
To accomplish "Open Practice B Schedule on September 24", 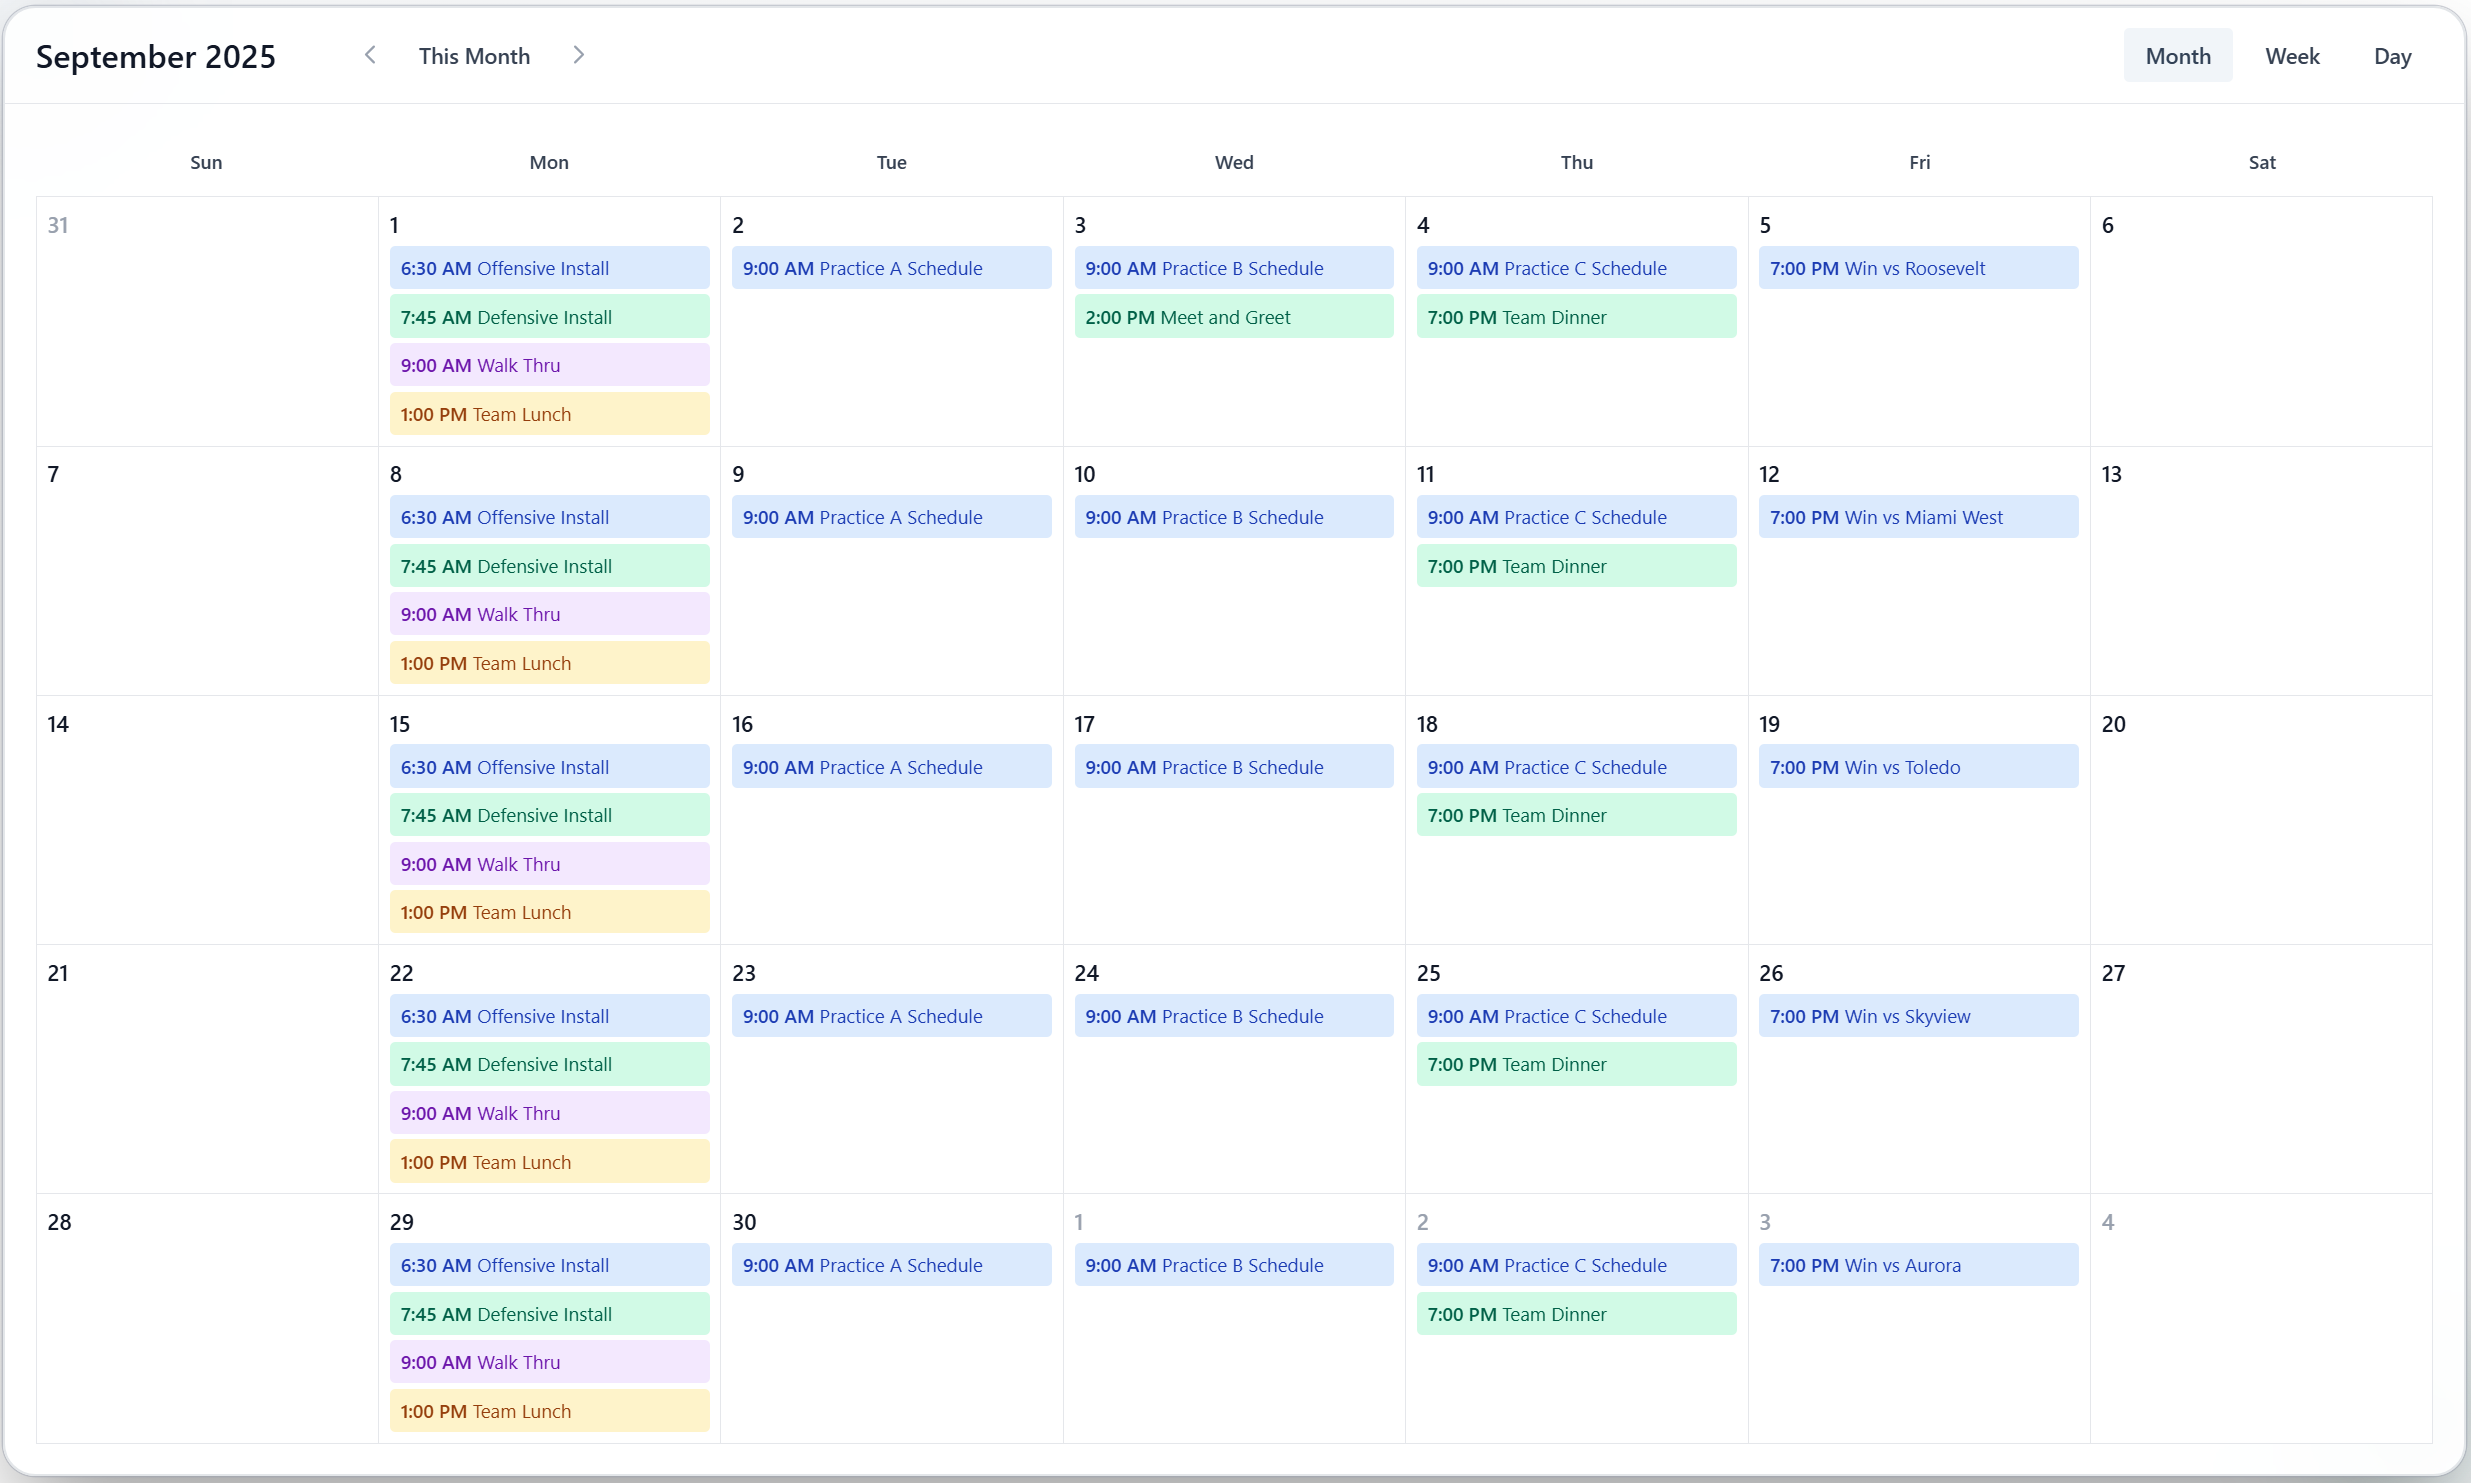I will coord(1234,1016).
